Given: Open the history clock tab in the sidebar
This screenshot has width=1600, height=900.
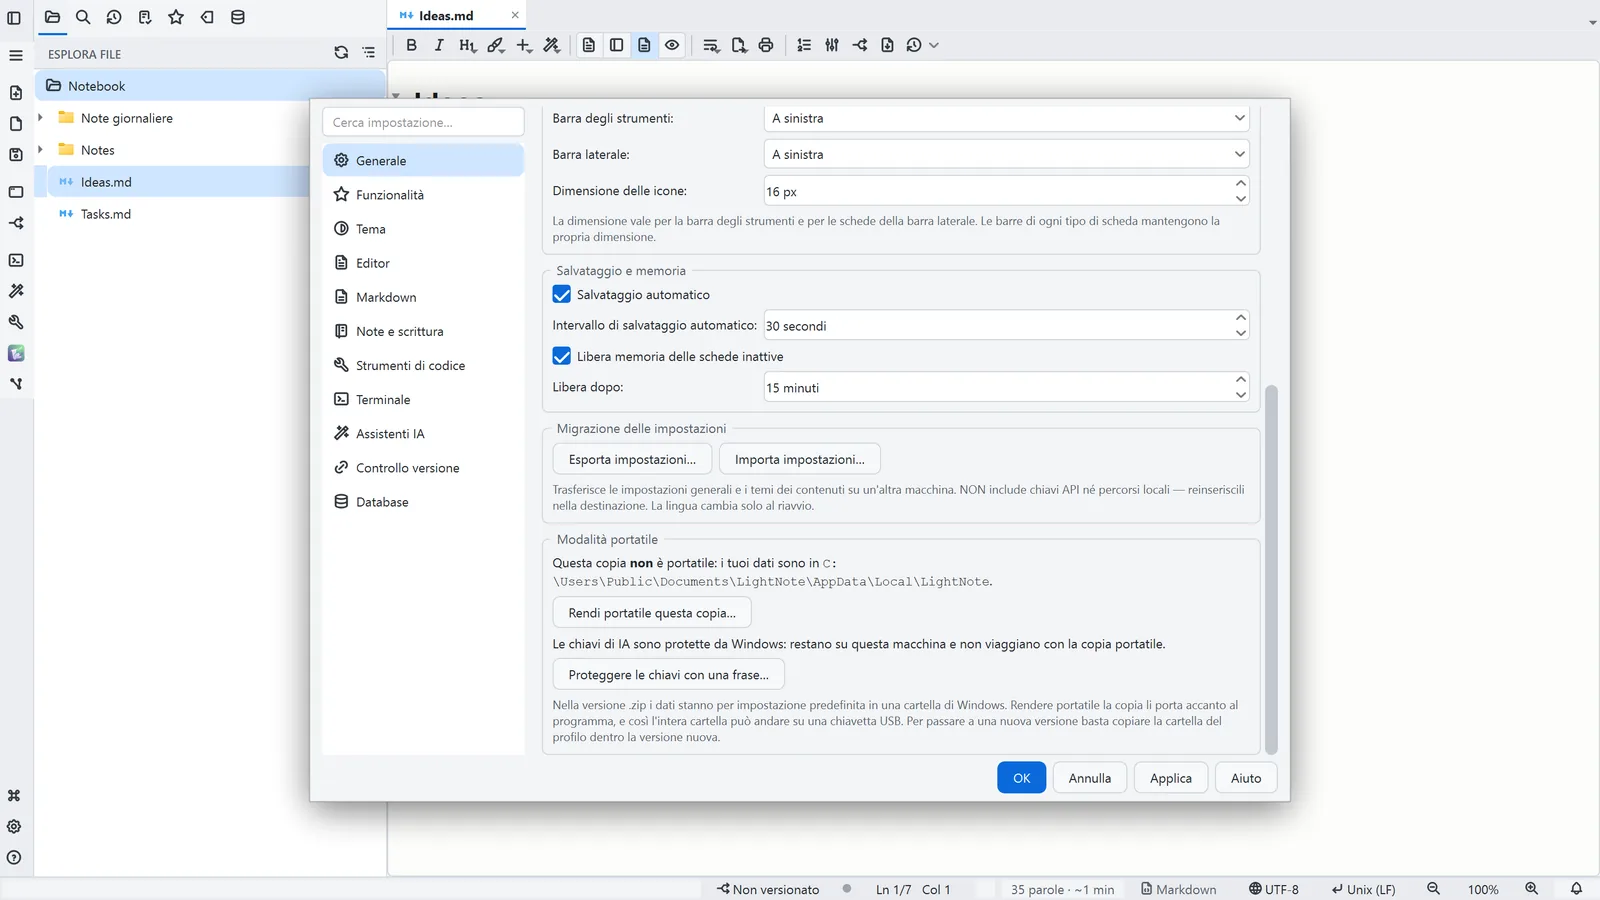Looking at the screenshot, I should coord(114,17).
